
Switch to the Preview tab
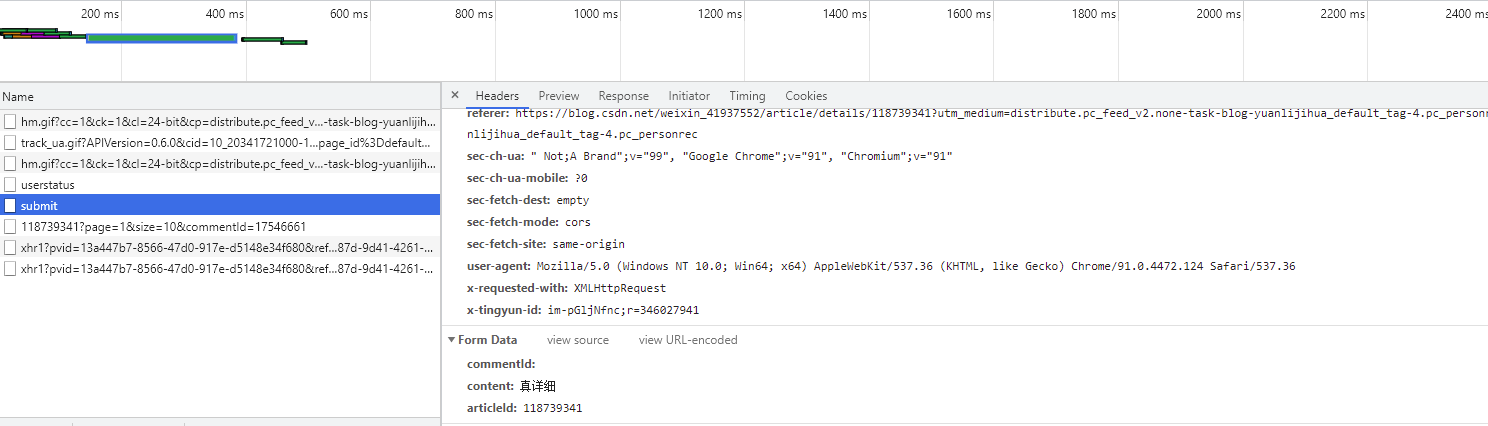[558, 96]
